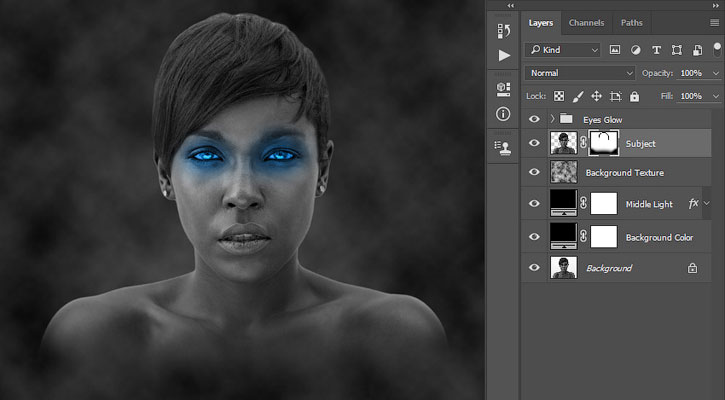The image size is (725, 400).
Task: Expand the Eyes Glow group
Action: (x=552, y=119)
